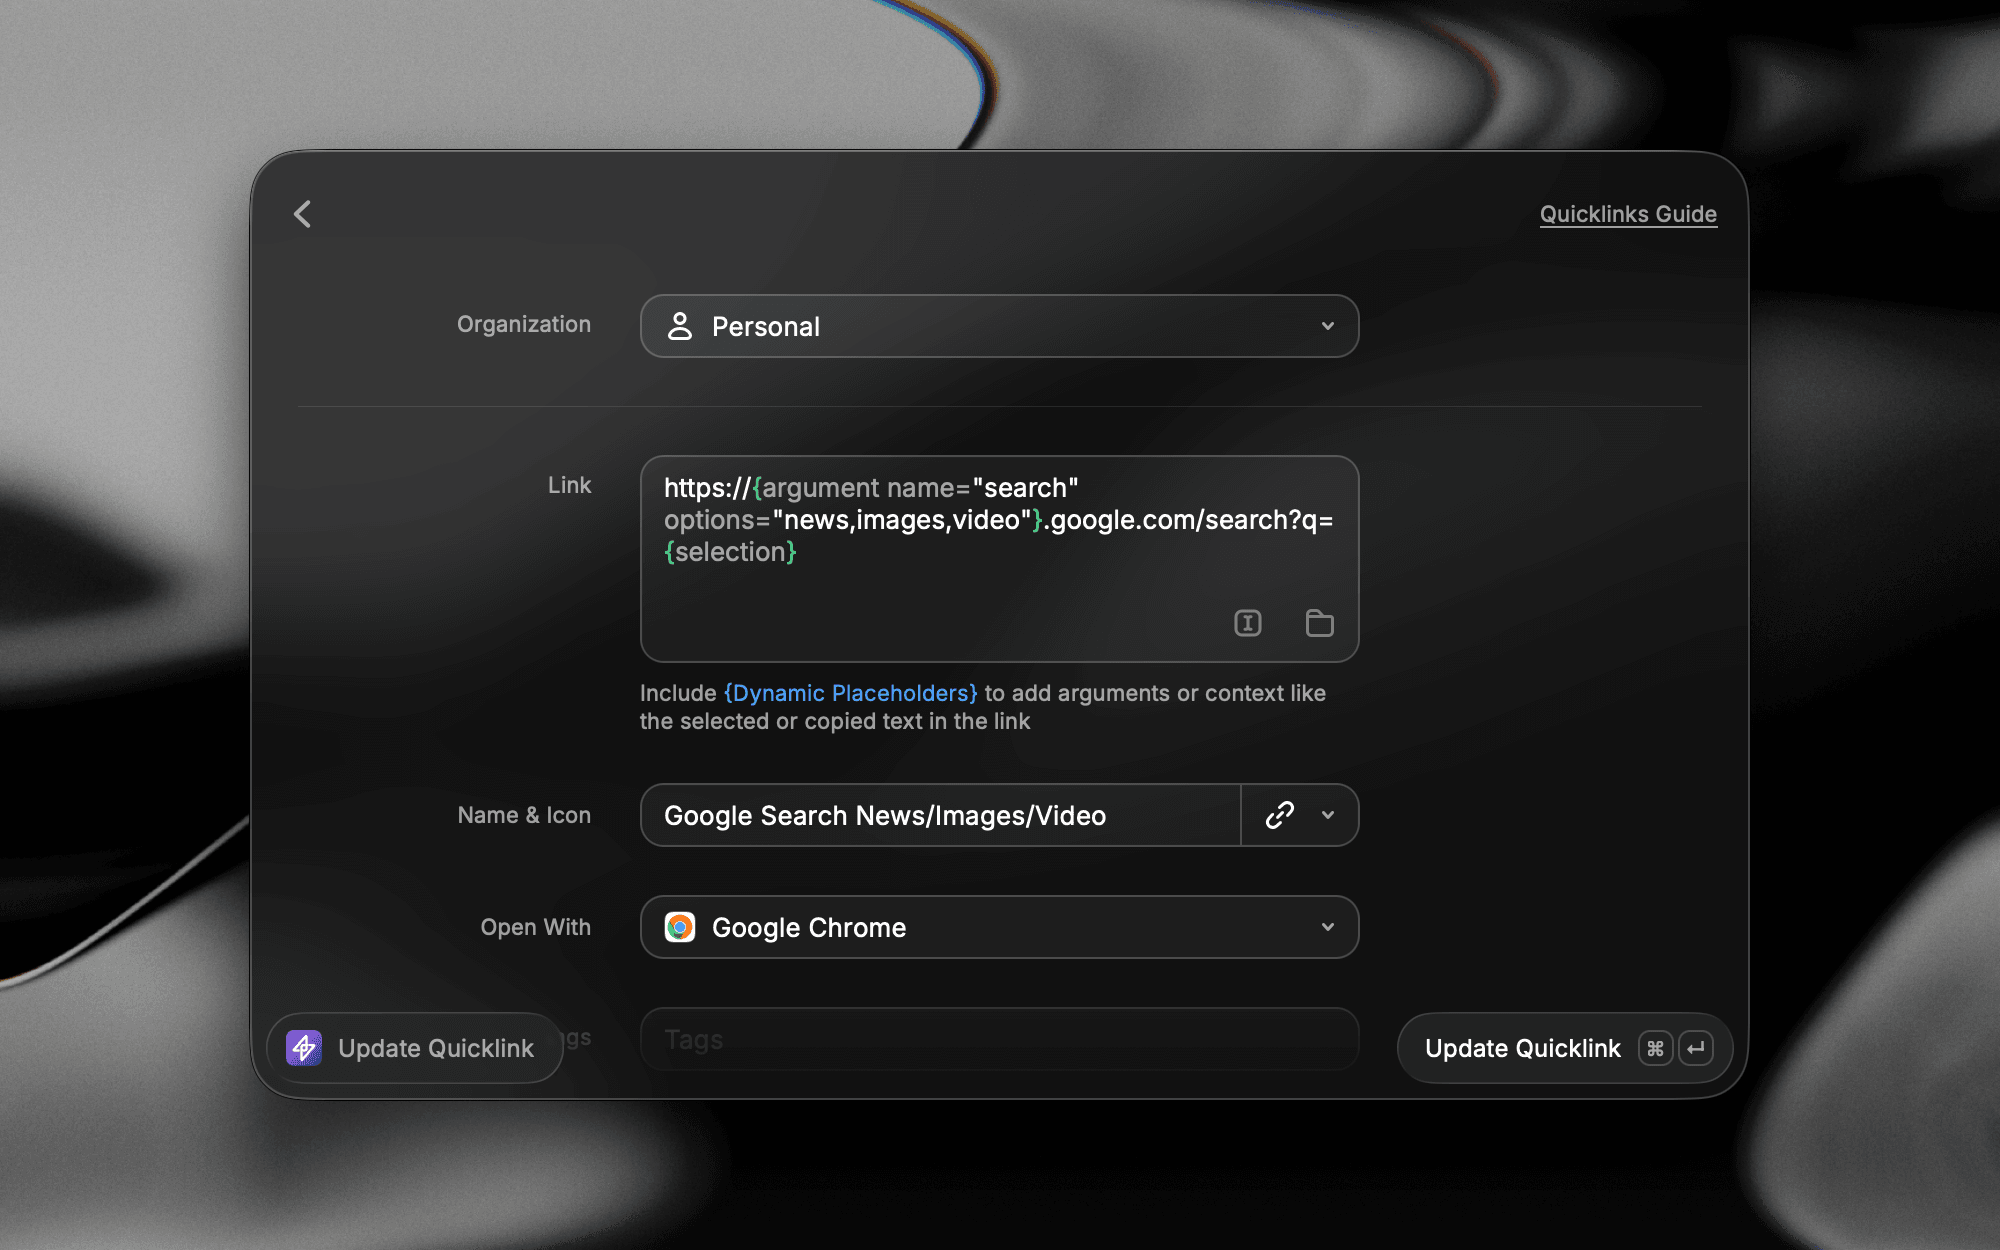Viewport: 2000px width, 1250px height.
Task: Choose file with the folder icon
Action: tap(1320, 623)
